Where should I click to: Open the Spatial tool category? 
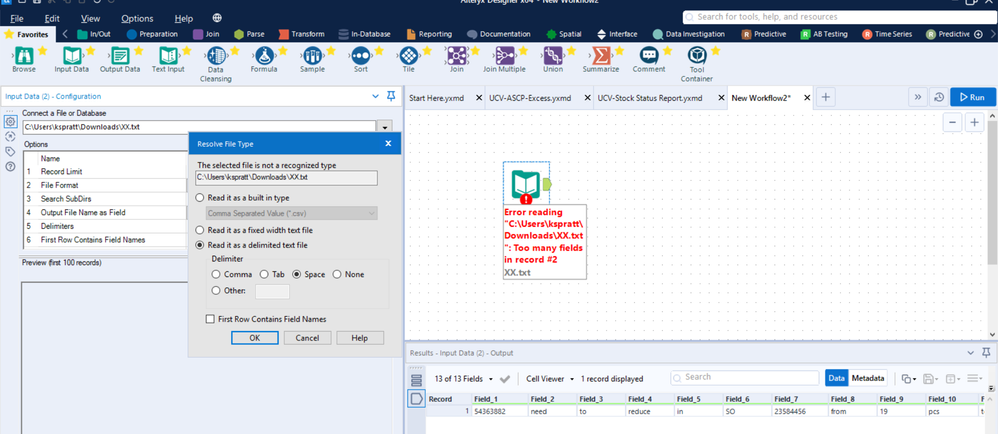pyautogui.click(x=564, y=34)
